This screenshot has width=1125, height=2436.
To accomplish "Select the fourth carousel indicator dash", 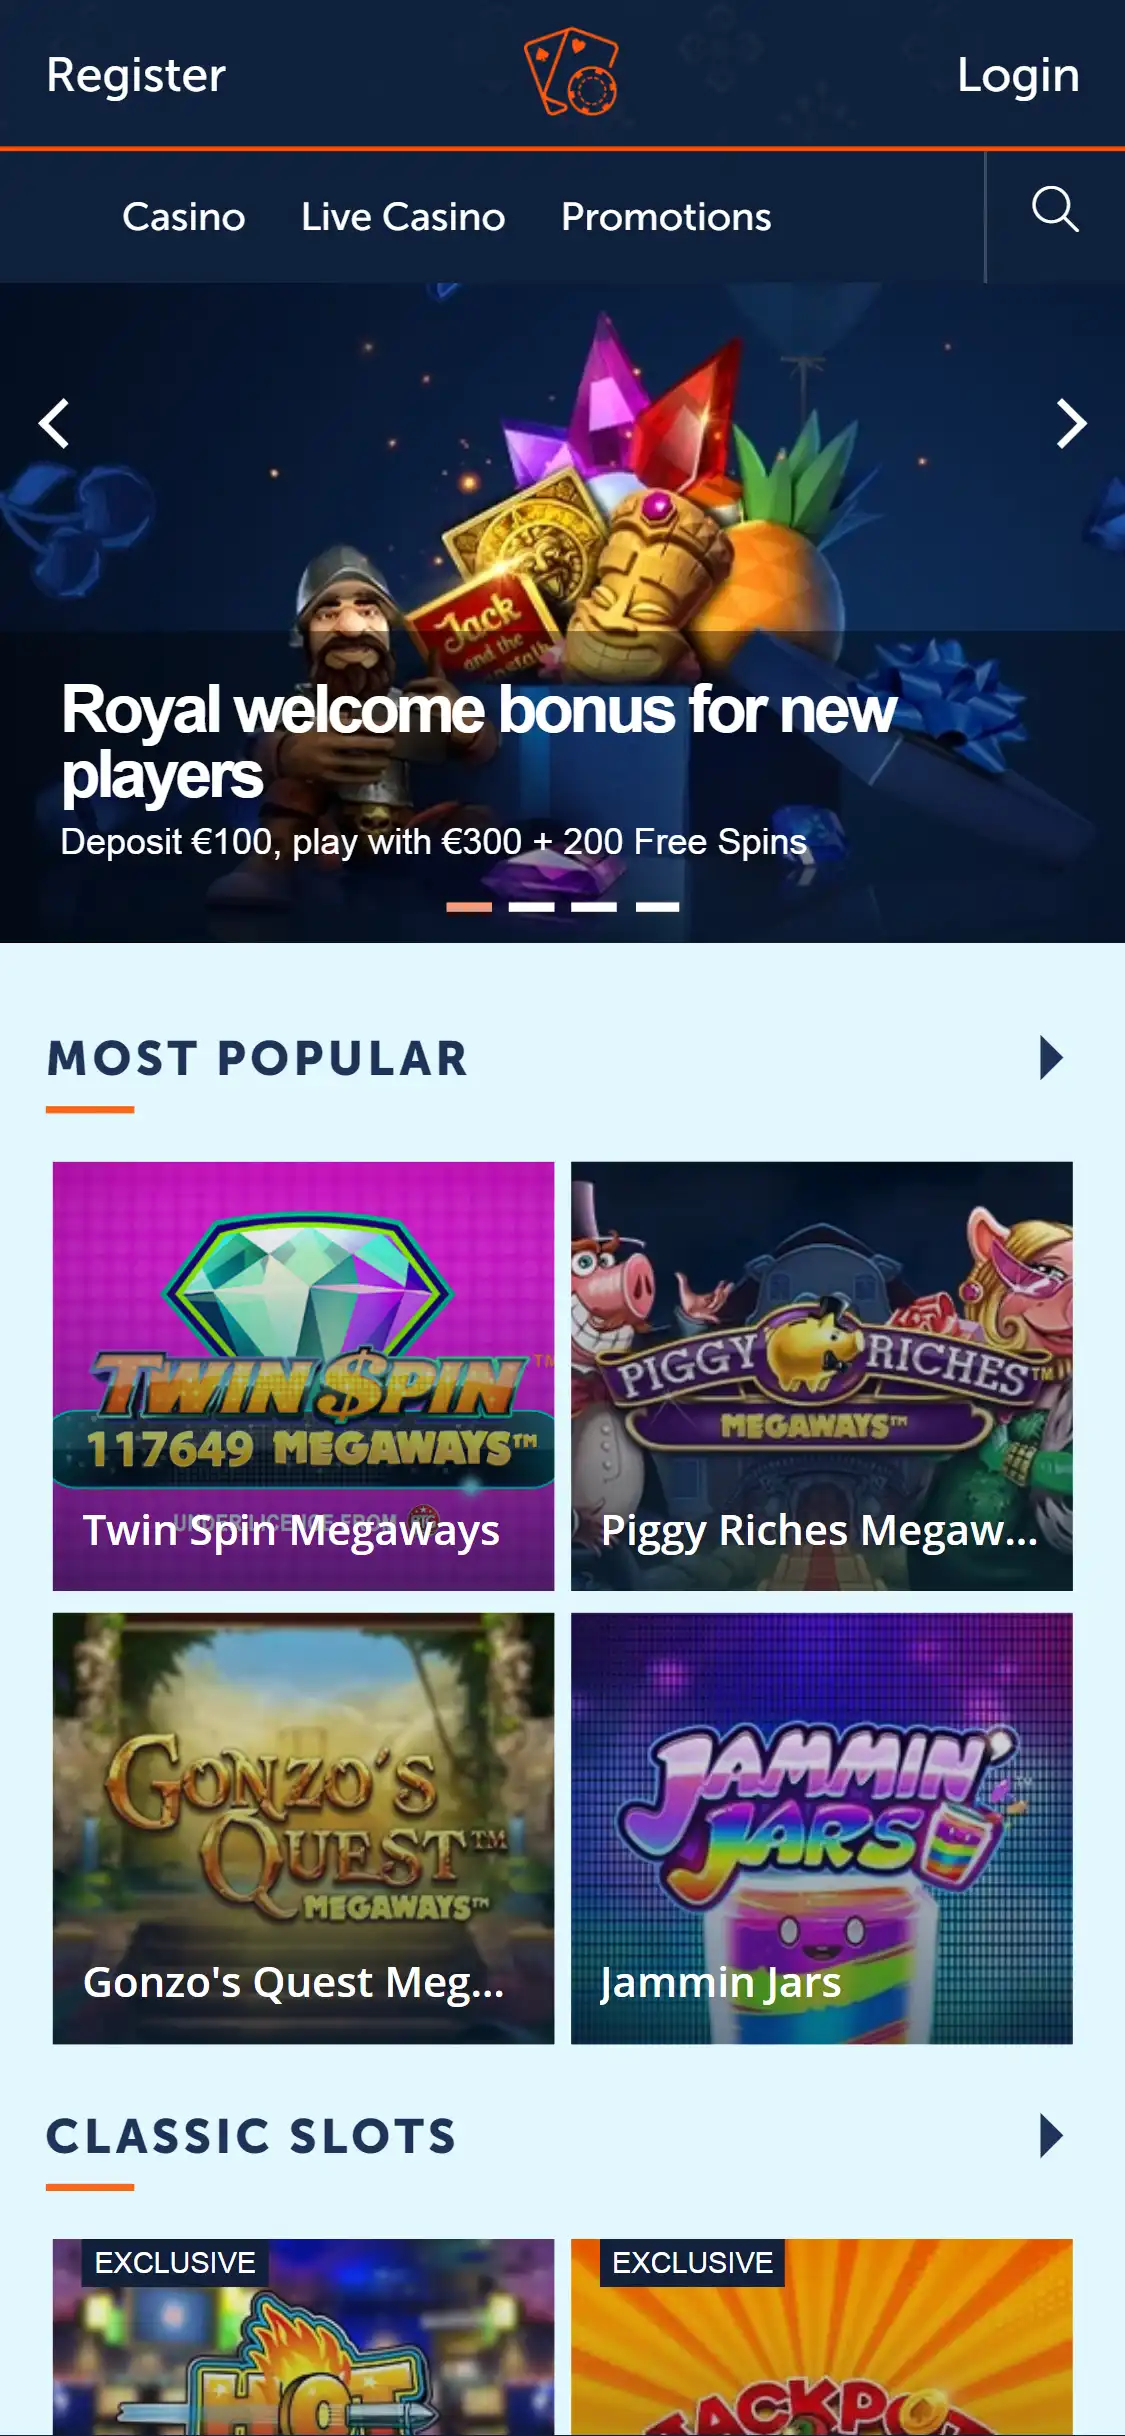I will tap(657, 907).
